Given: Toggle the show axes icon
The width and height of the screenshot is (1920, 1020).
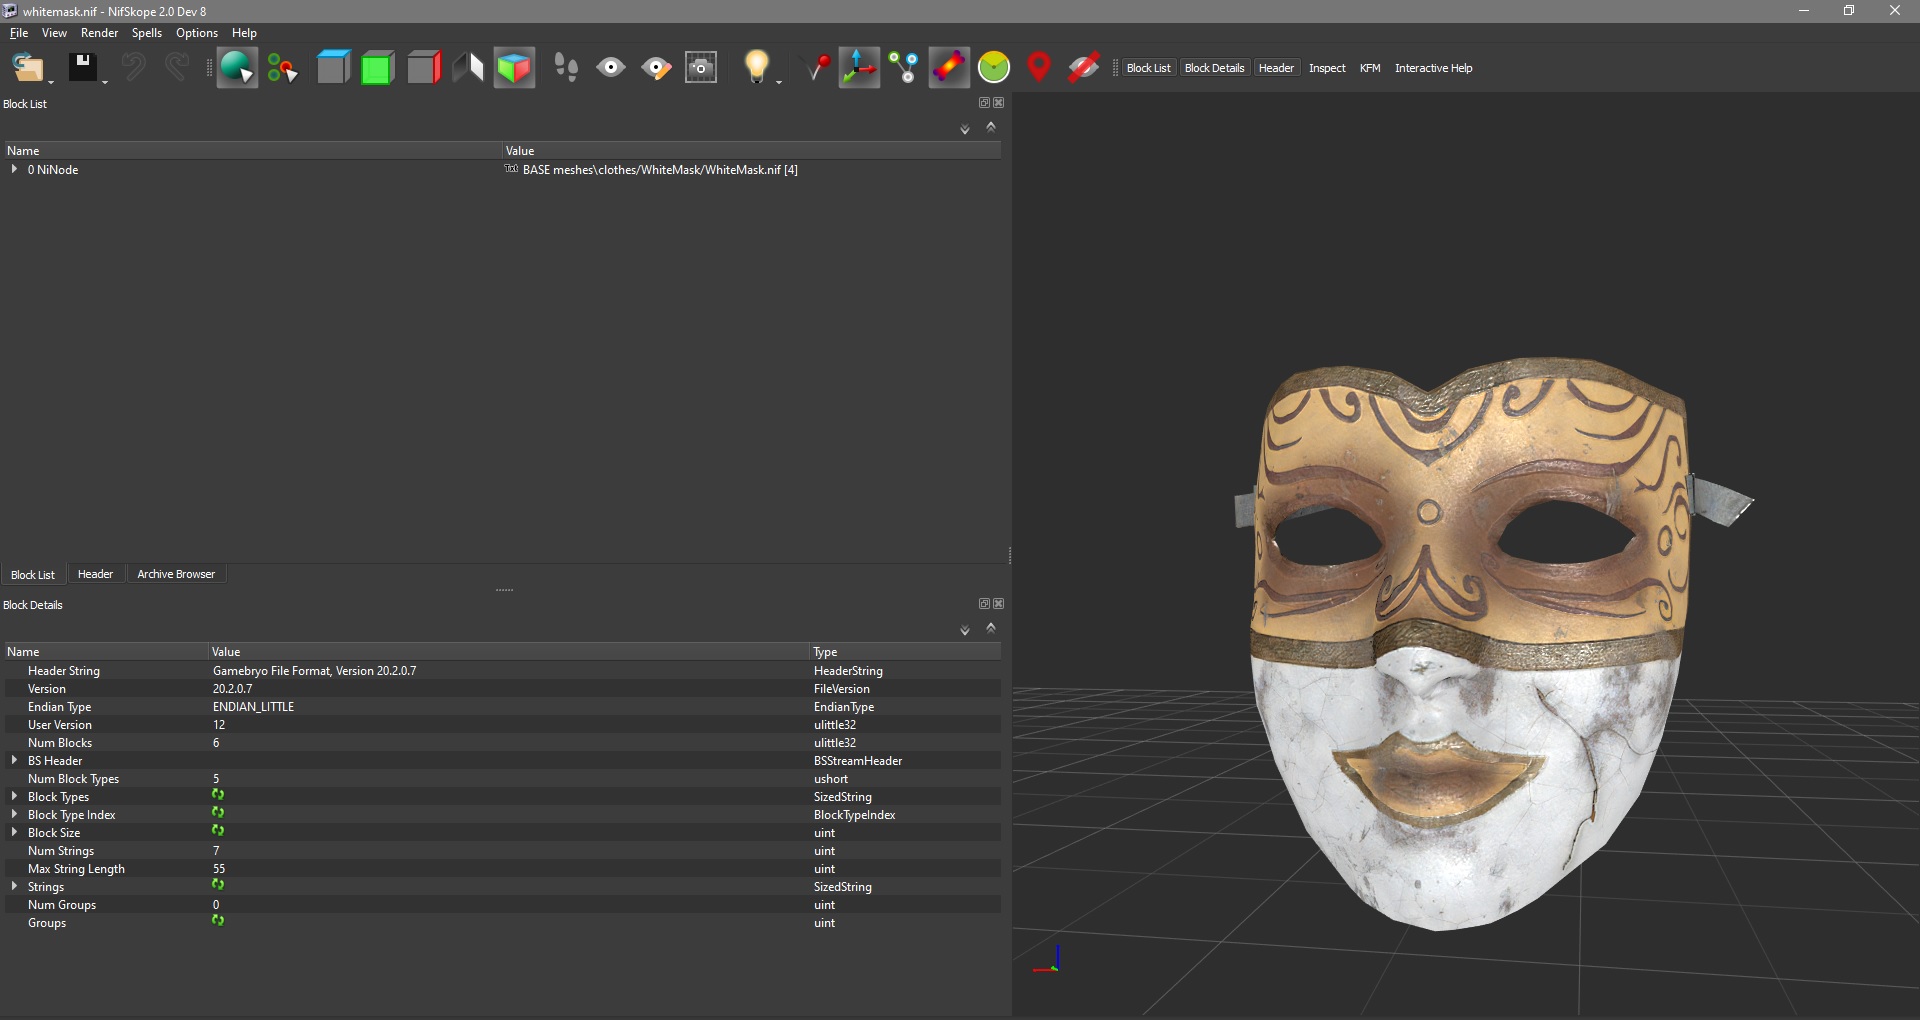Looking at the screenshot, I should coord(858,68).
